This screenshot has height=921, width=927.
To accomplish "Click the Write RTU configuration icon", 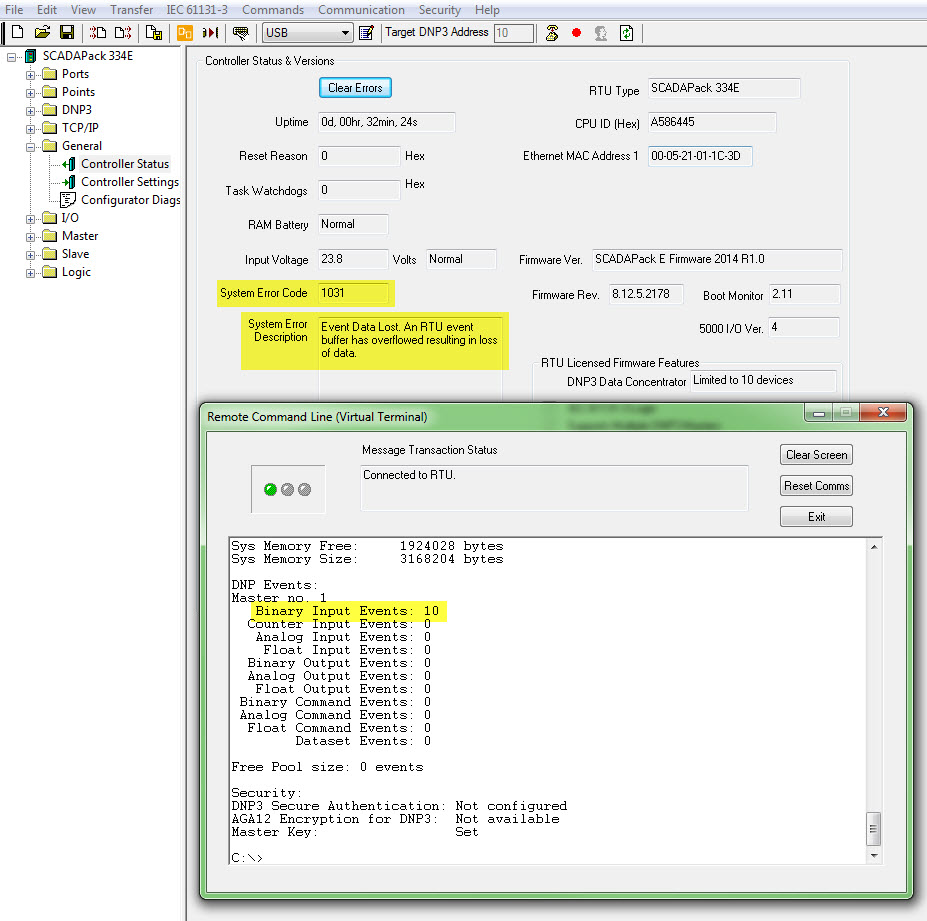I will pos(123,33).
